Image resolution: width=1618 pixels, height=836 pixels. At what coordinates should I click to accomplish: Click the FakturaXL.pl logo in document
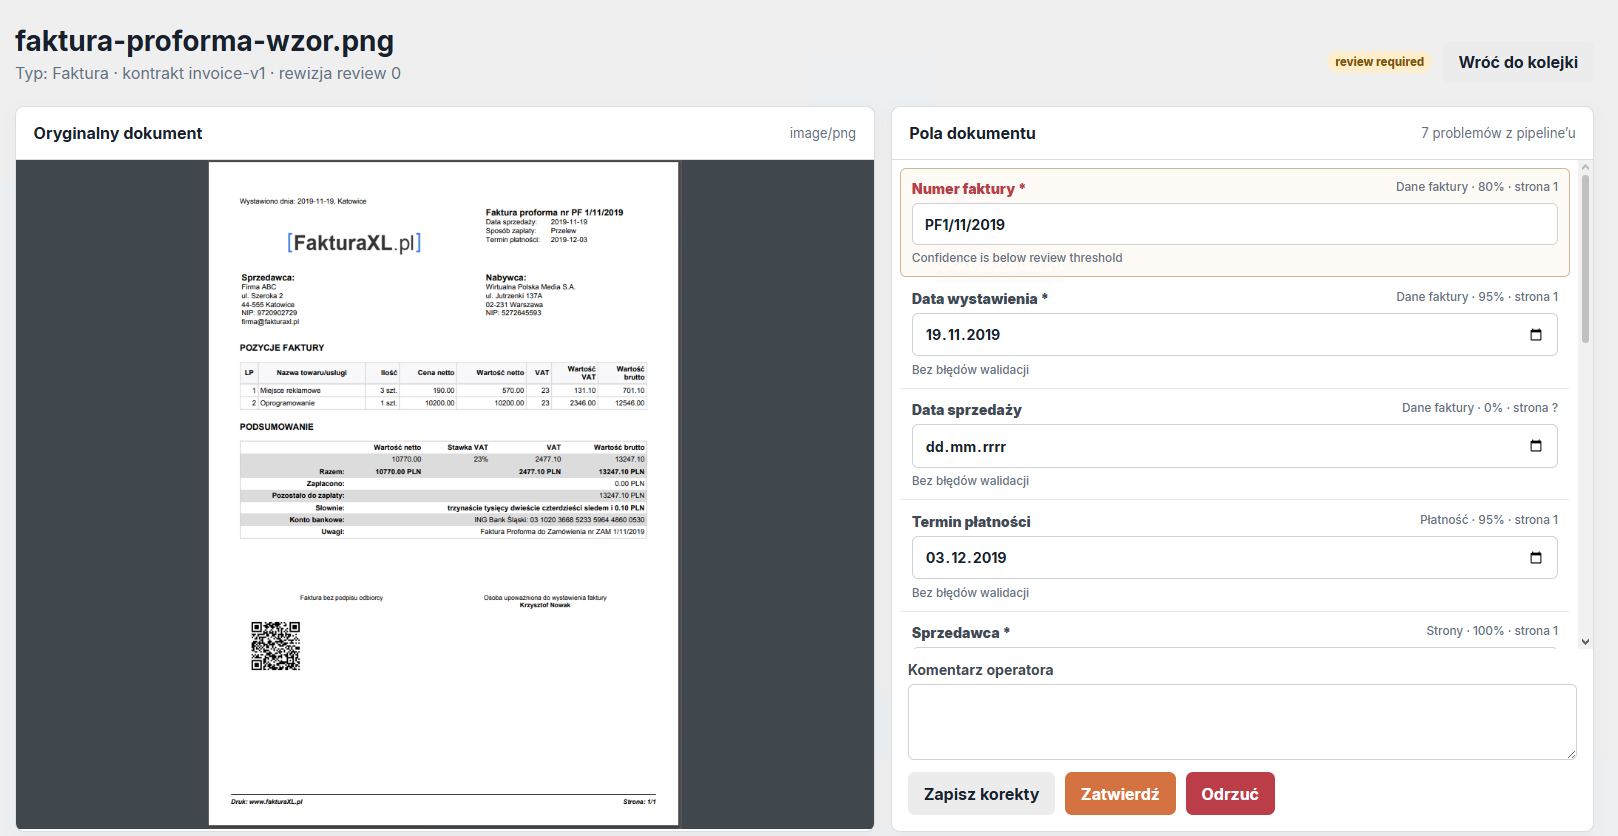pyautogui.click(x=354, y=243)
